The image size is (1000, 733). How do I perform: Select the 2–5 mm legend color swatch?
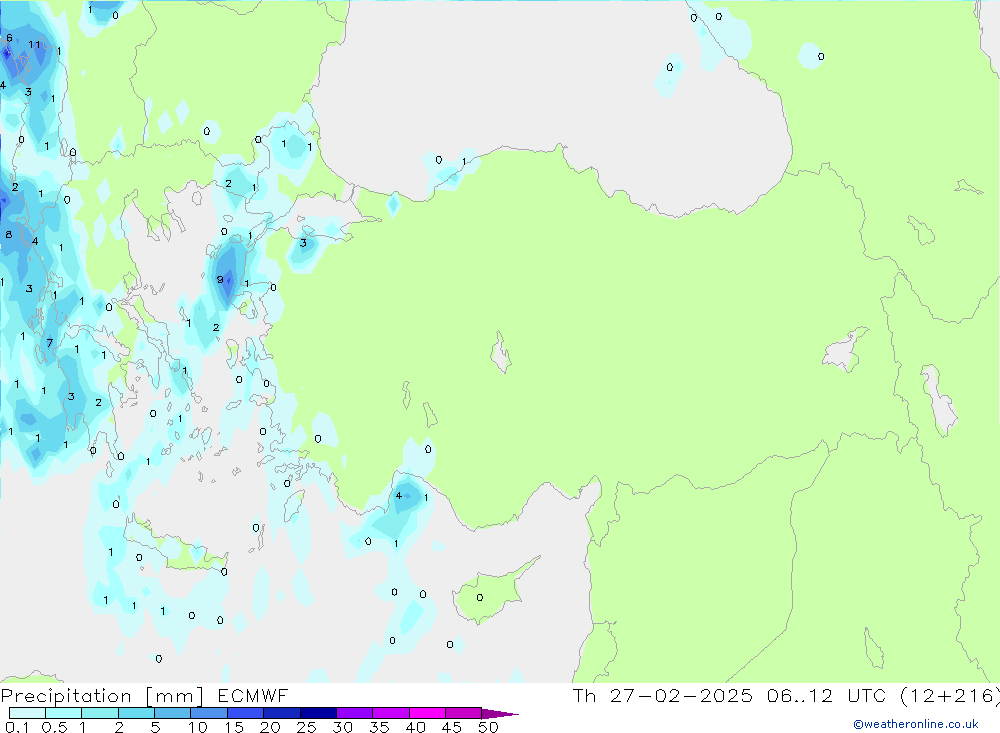(x=136, y=713)
